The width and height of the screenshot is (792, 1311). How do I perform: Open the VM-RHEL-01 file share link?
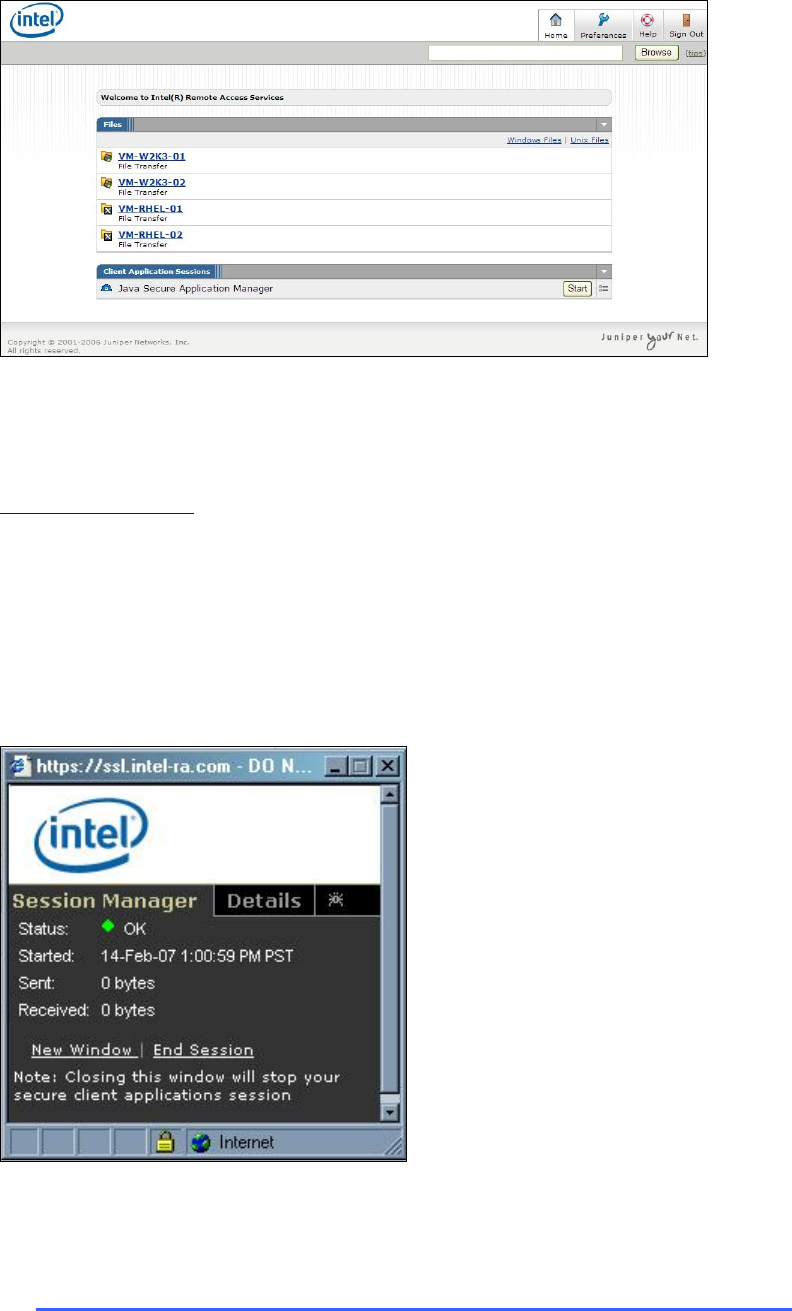click(x=150, y=208)
